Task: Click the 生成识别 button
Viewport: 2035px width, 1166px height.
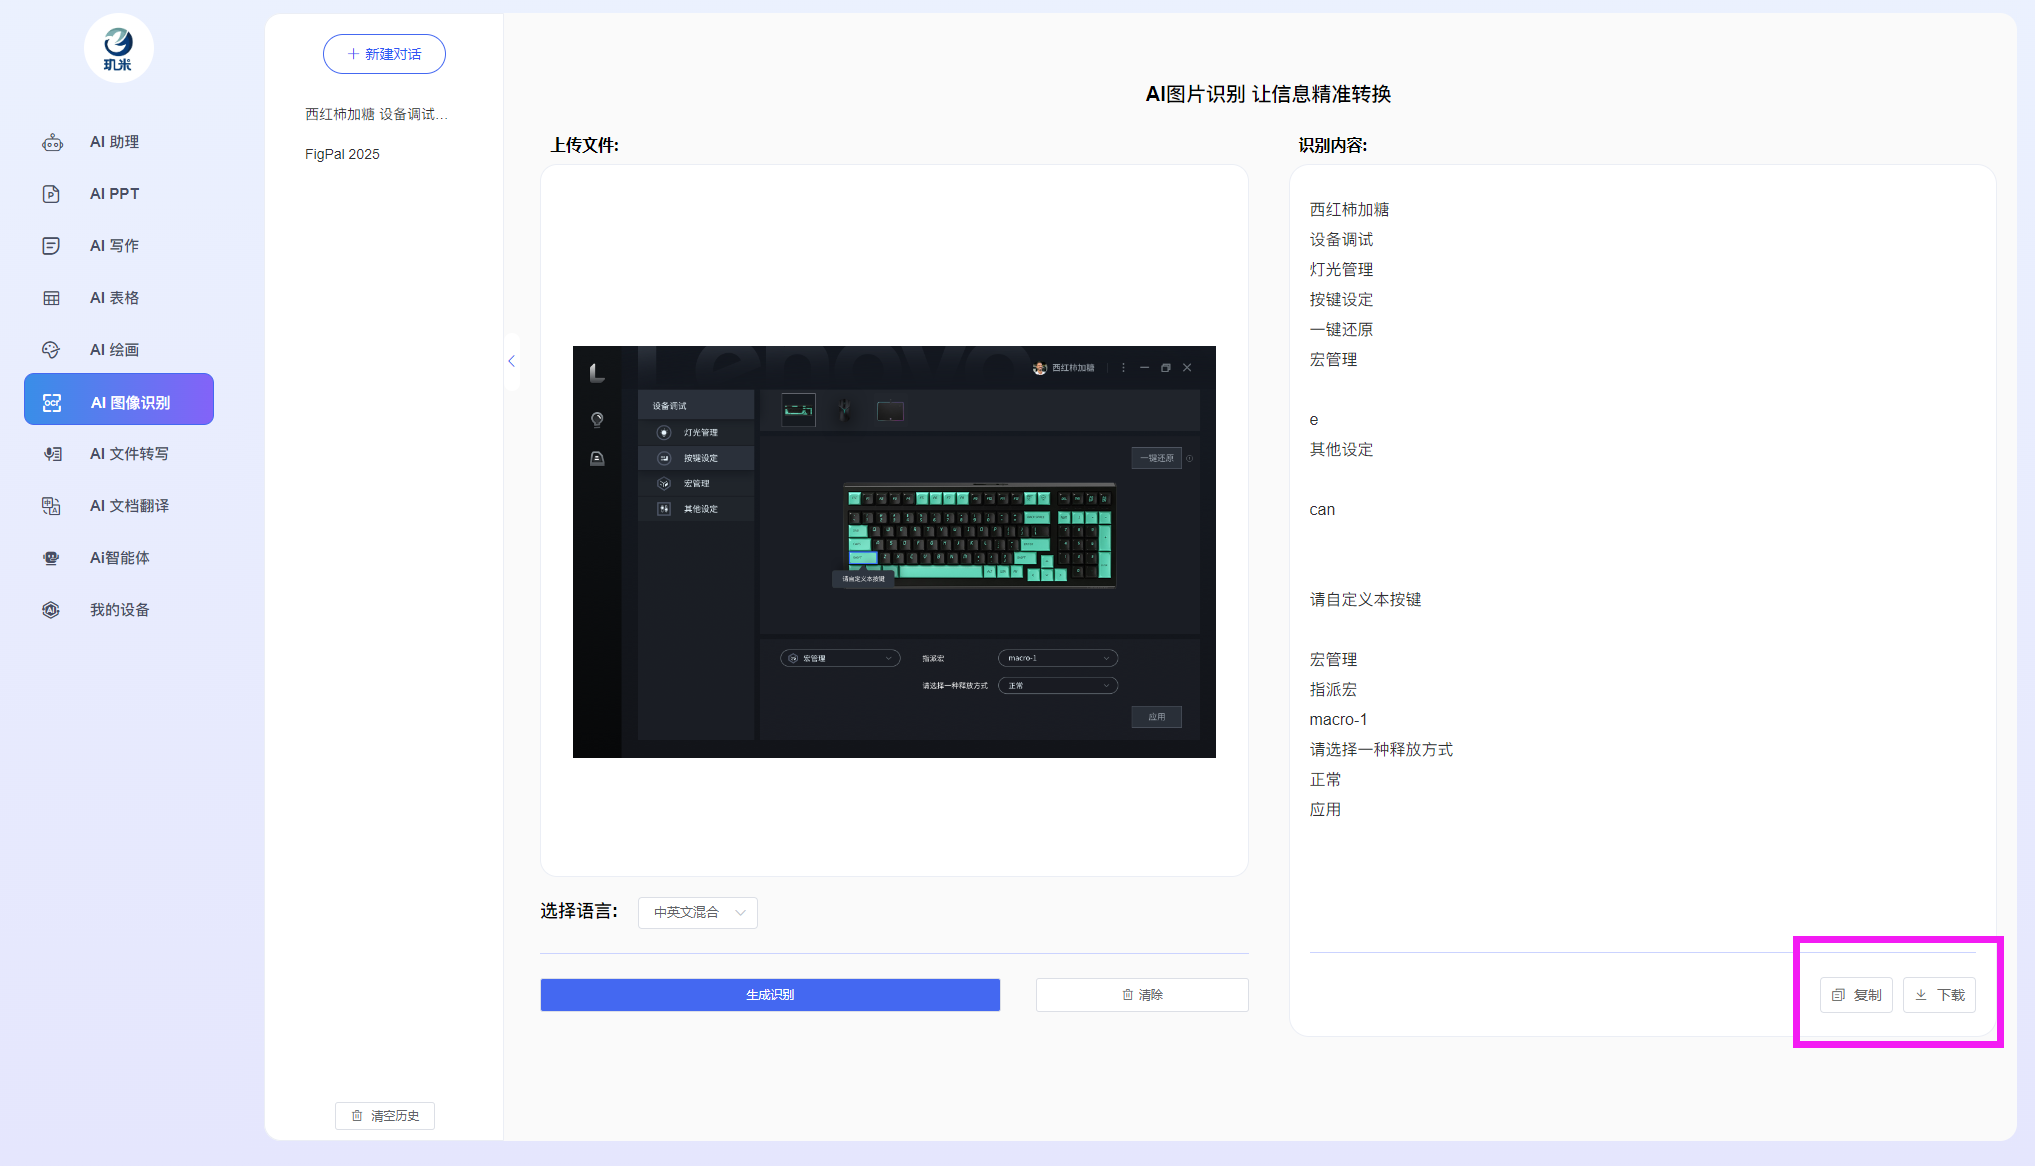Action: coord(770,995)
